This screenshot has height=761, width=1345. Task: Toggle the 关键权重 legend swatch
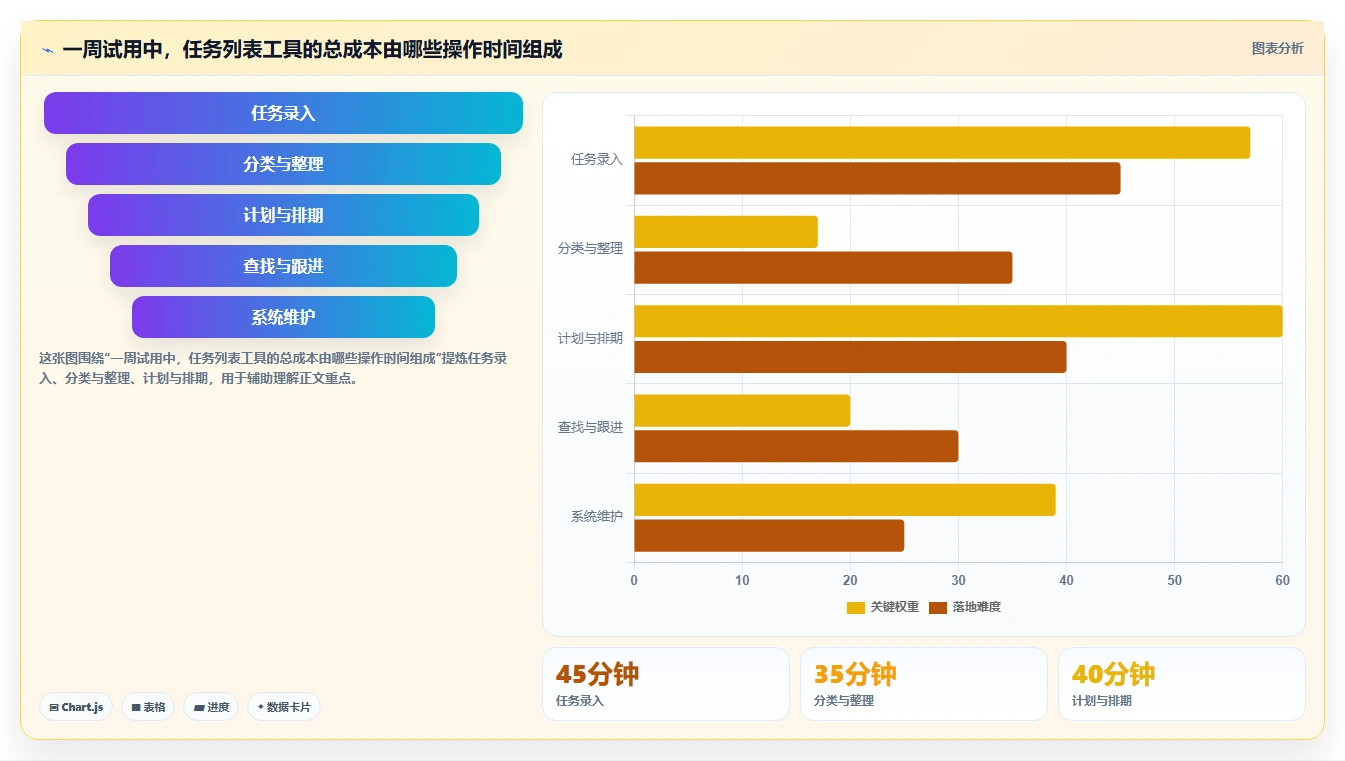coord(855,607)
